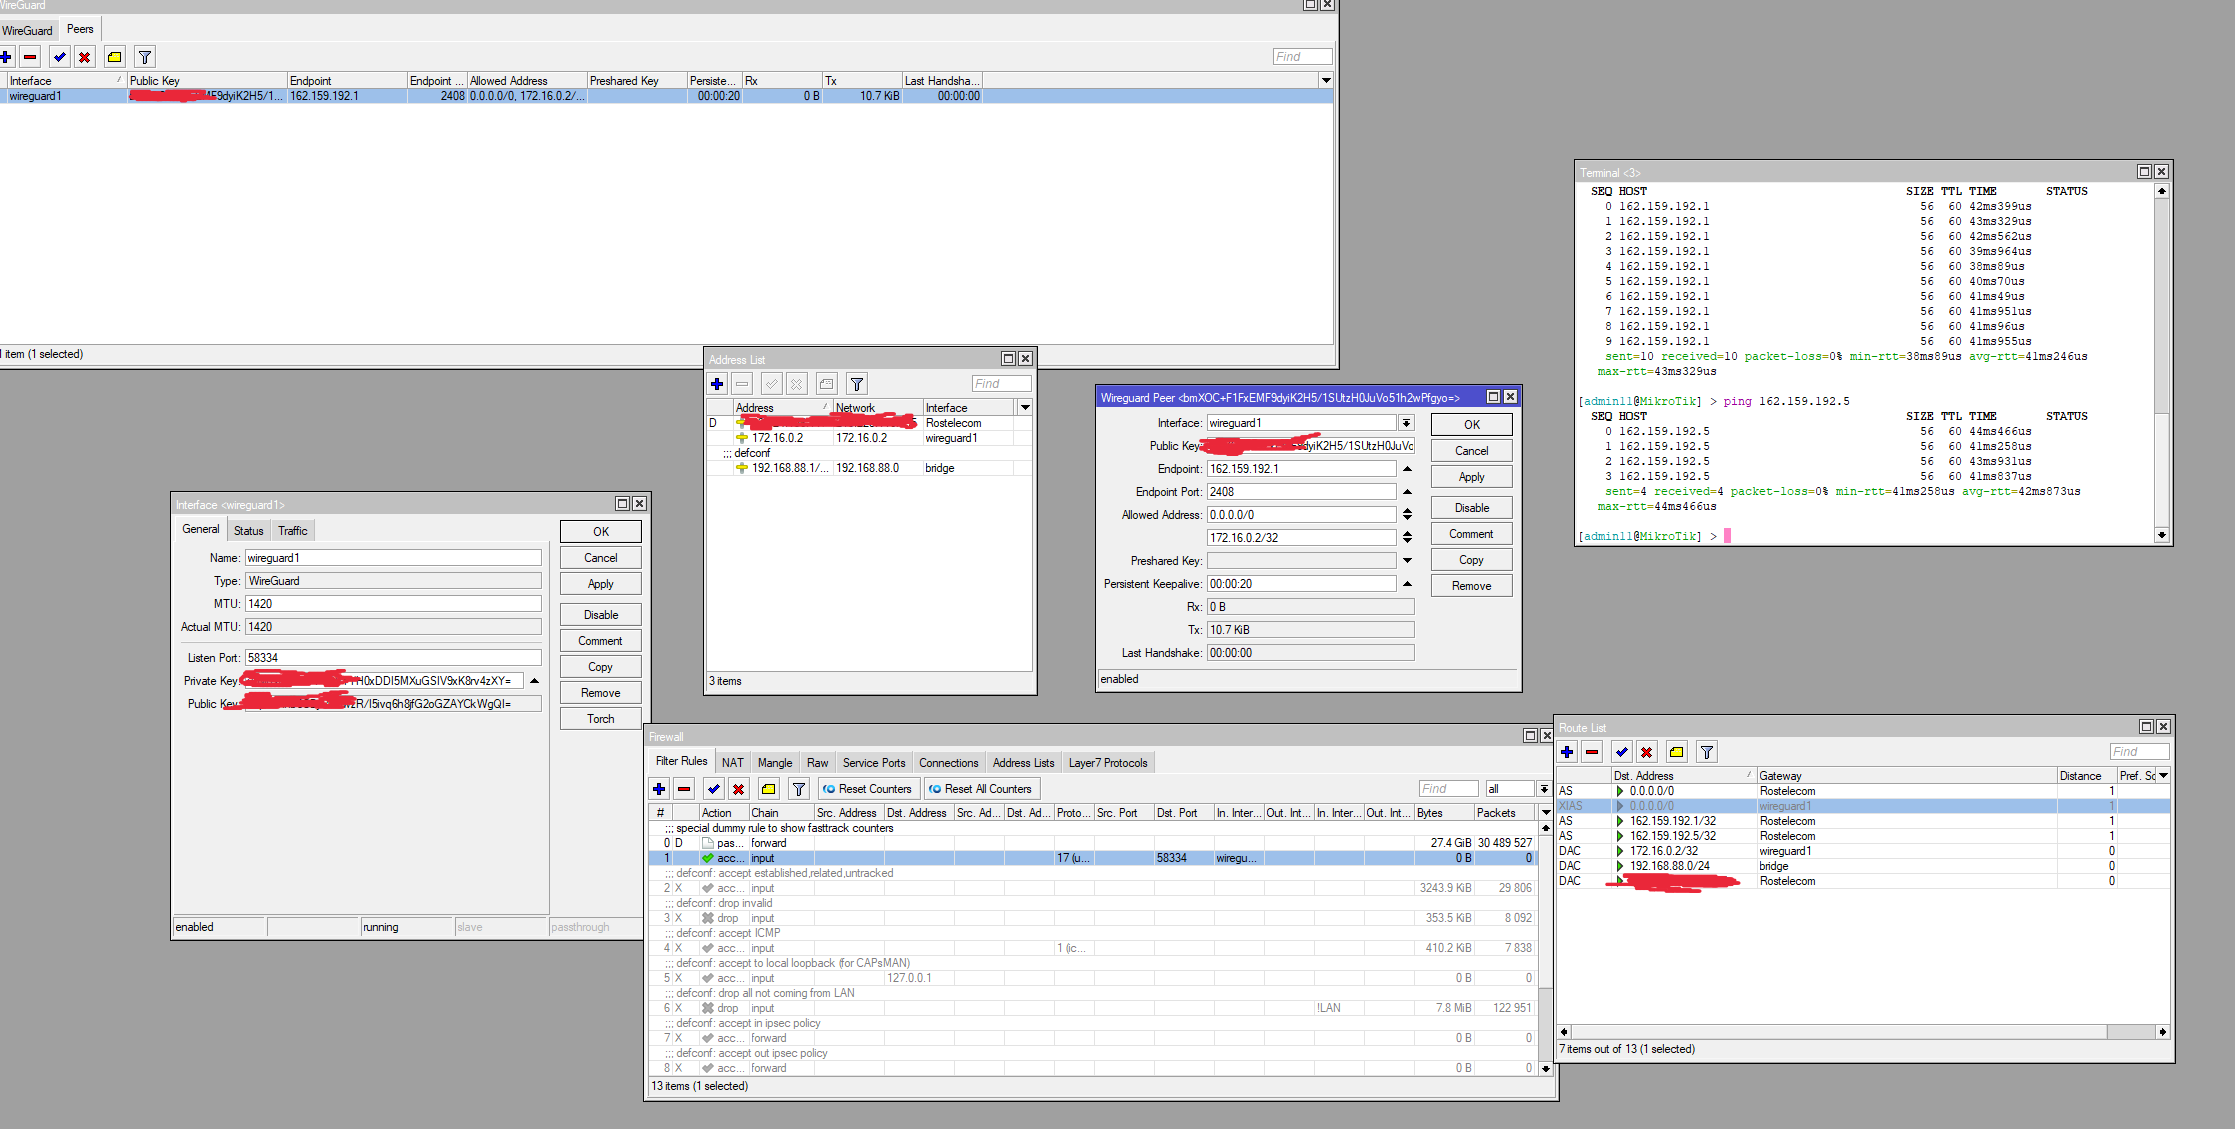The height and width of the screenshot is (1129, 2235).
Task: Sort by Dst. Address column in Route List
Action: [x=1683, y=776]
